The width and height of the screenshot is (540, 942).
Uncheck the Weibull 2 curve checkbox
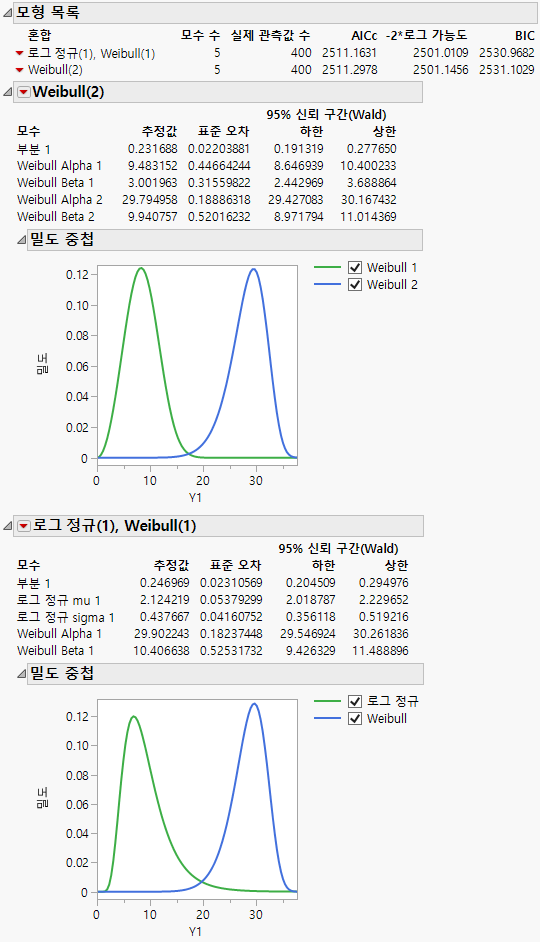(355, 284)
